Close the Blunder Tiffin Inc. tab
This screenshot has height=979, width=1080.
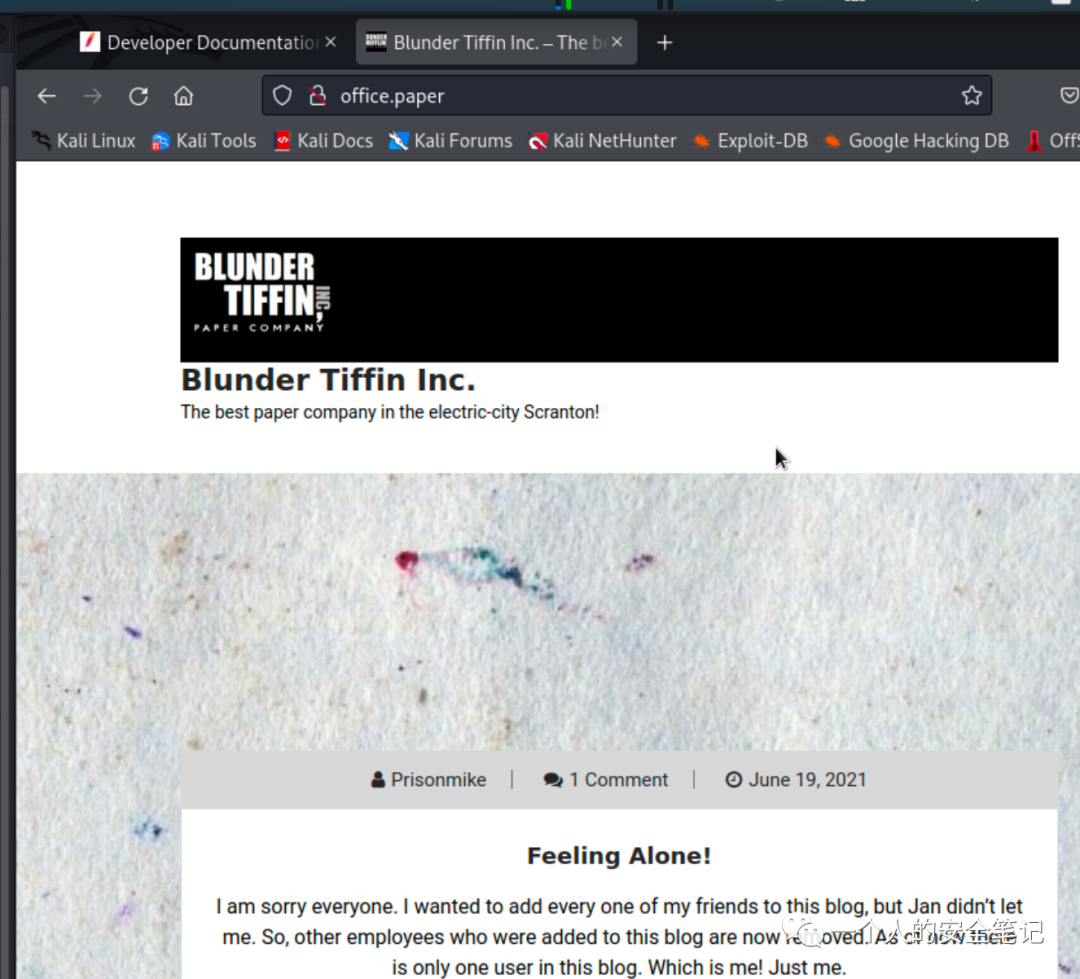[x=616, y=42]
